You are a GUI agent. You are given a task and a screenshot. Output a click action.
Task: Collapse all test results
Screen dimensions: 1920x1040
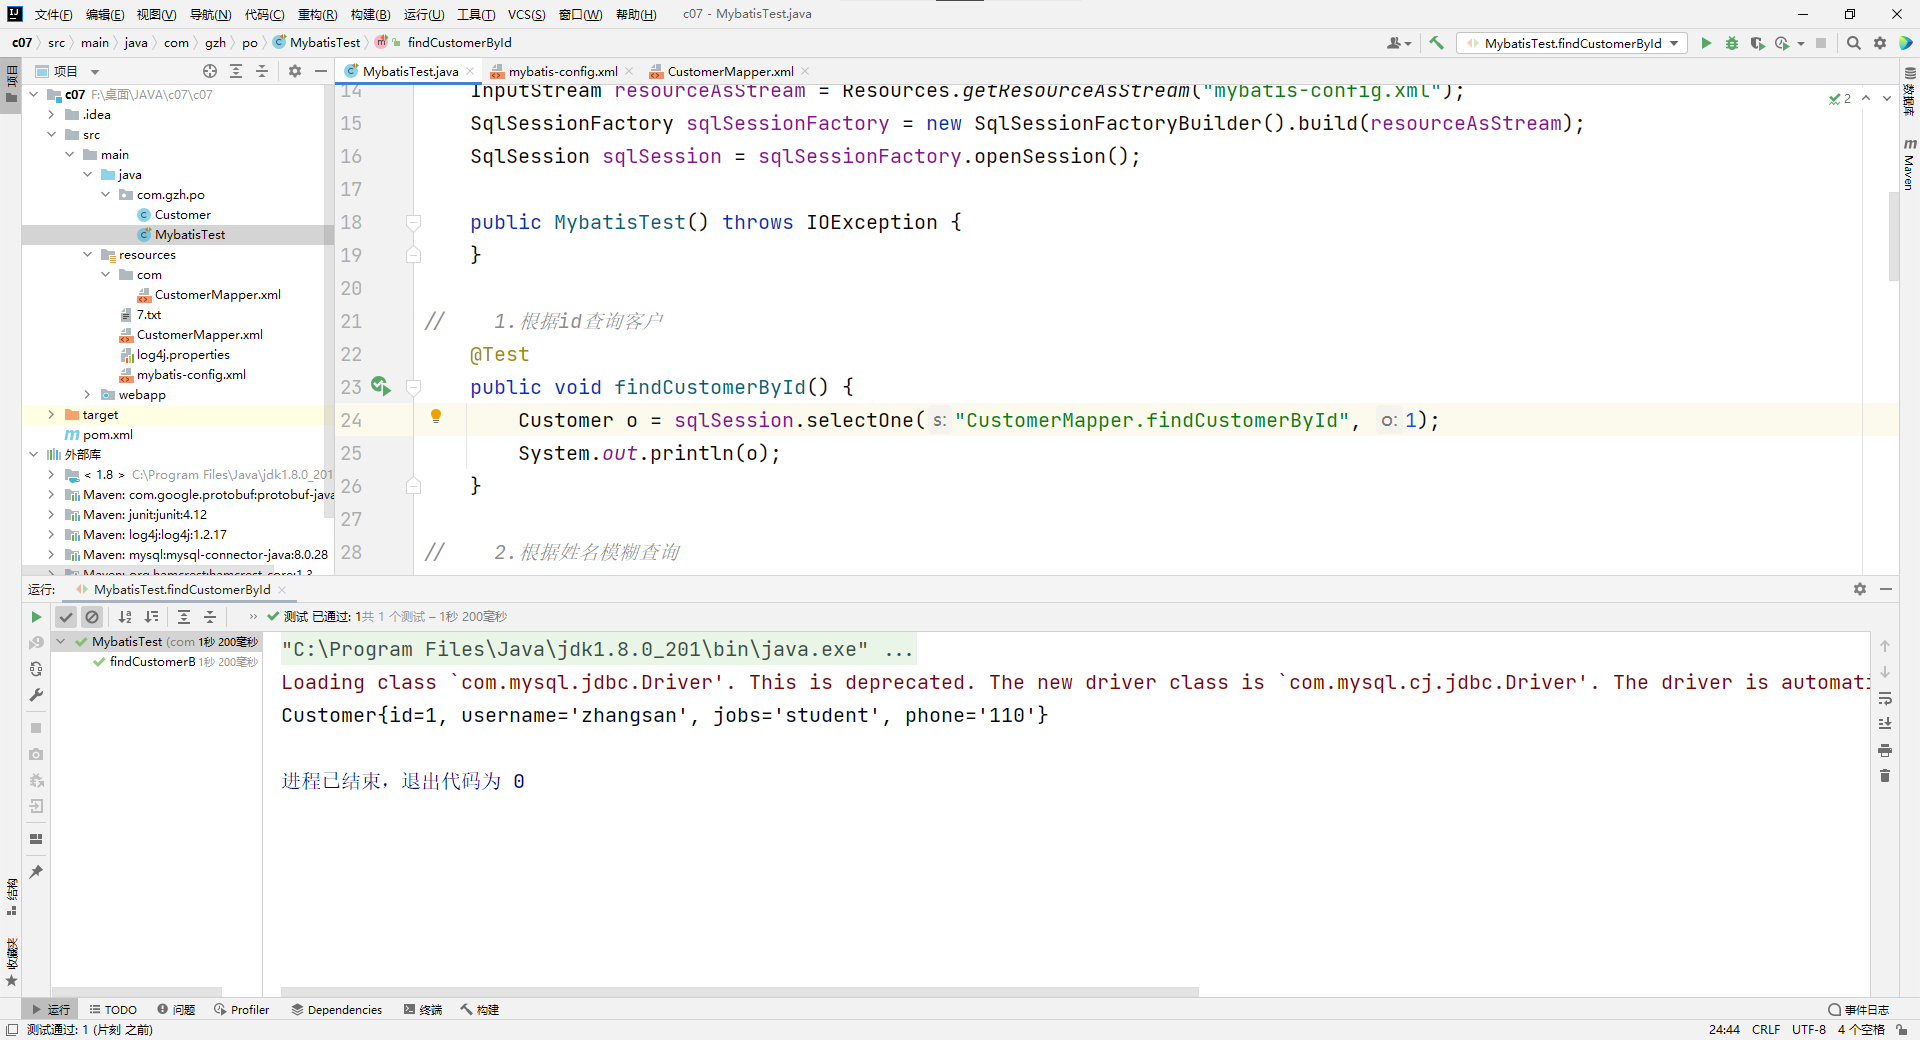pos(210,617)
